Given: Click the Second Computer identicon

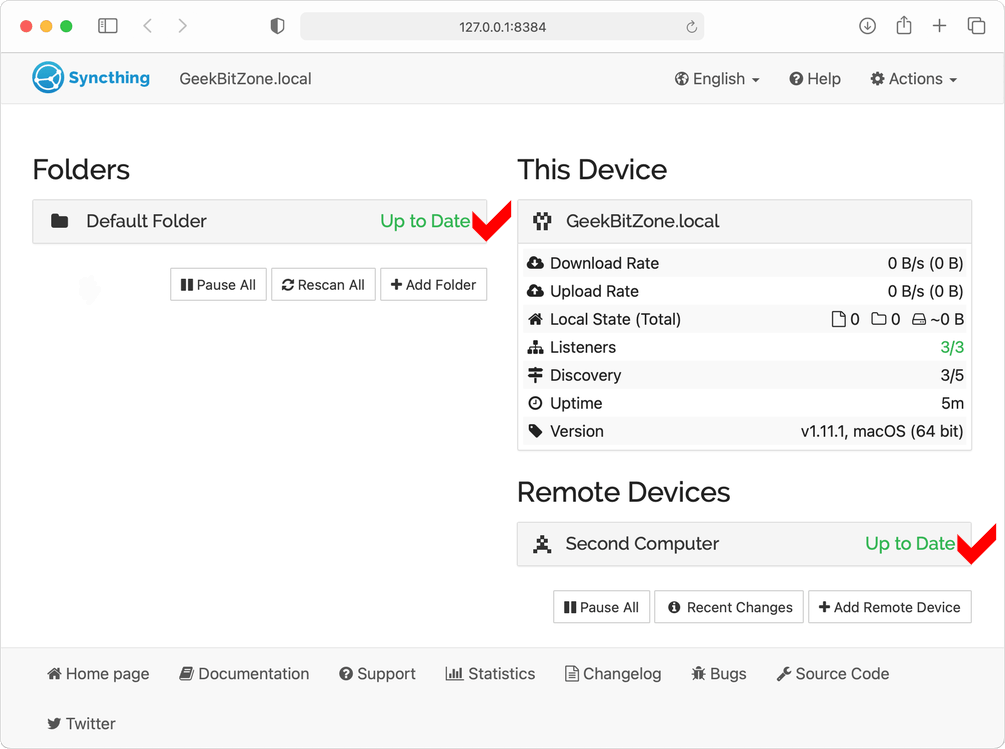Looking at the screenshot, I should [x=542, y=544].
